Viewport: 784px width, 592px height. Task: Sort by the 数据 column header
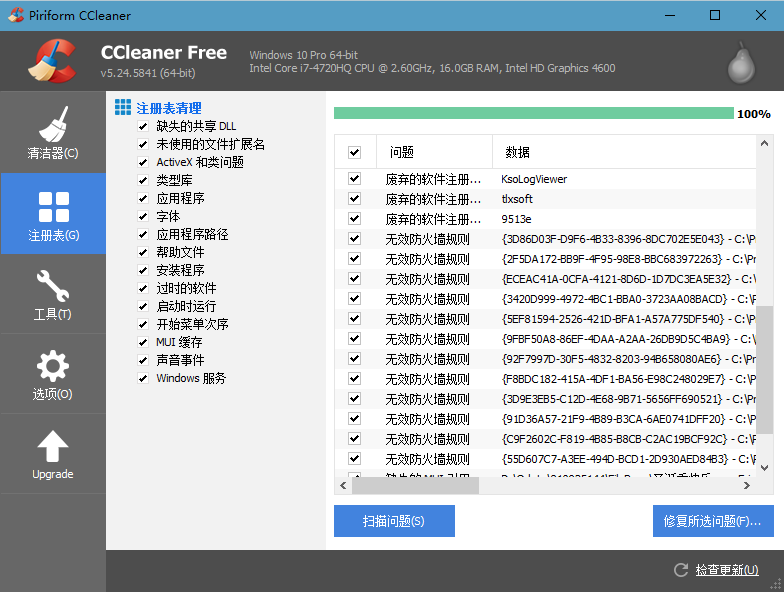click(x=624, y=152)
